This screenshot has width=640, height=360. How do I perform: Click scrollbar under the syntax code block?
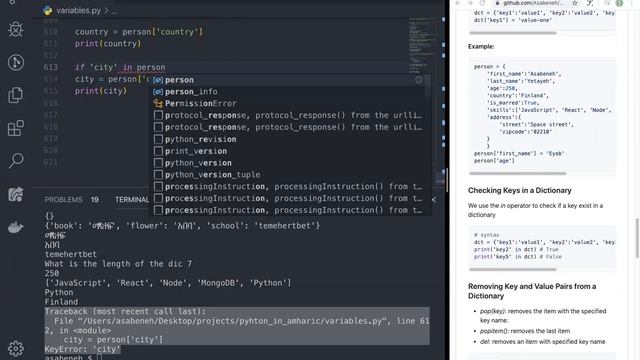pyautogui.click(x=513, y=269)
